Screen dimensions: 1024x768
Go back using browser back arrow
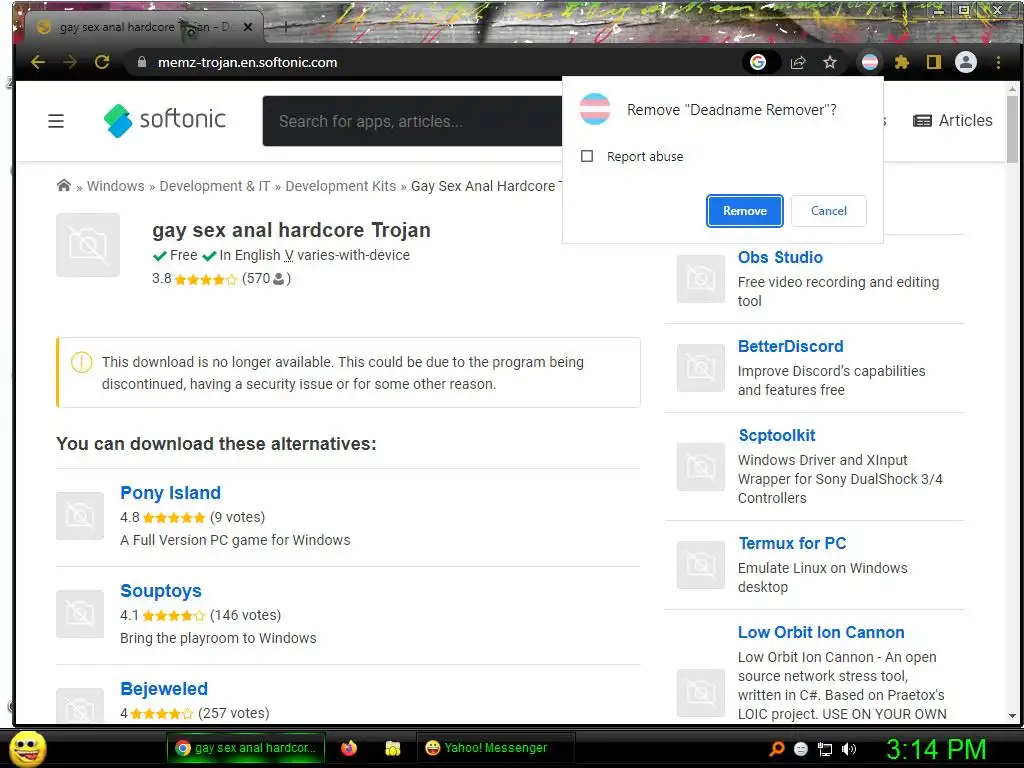tap(38, 63)
